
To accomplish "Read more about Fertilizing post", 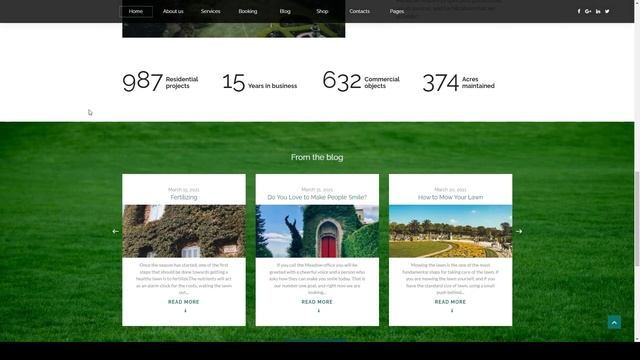I will pyautogui.click(x=184, y=302).
